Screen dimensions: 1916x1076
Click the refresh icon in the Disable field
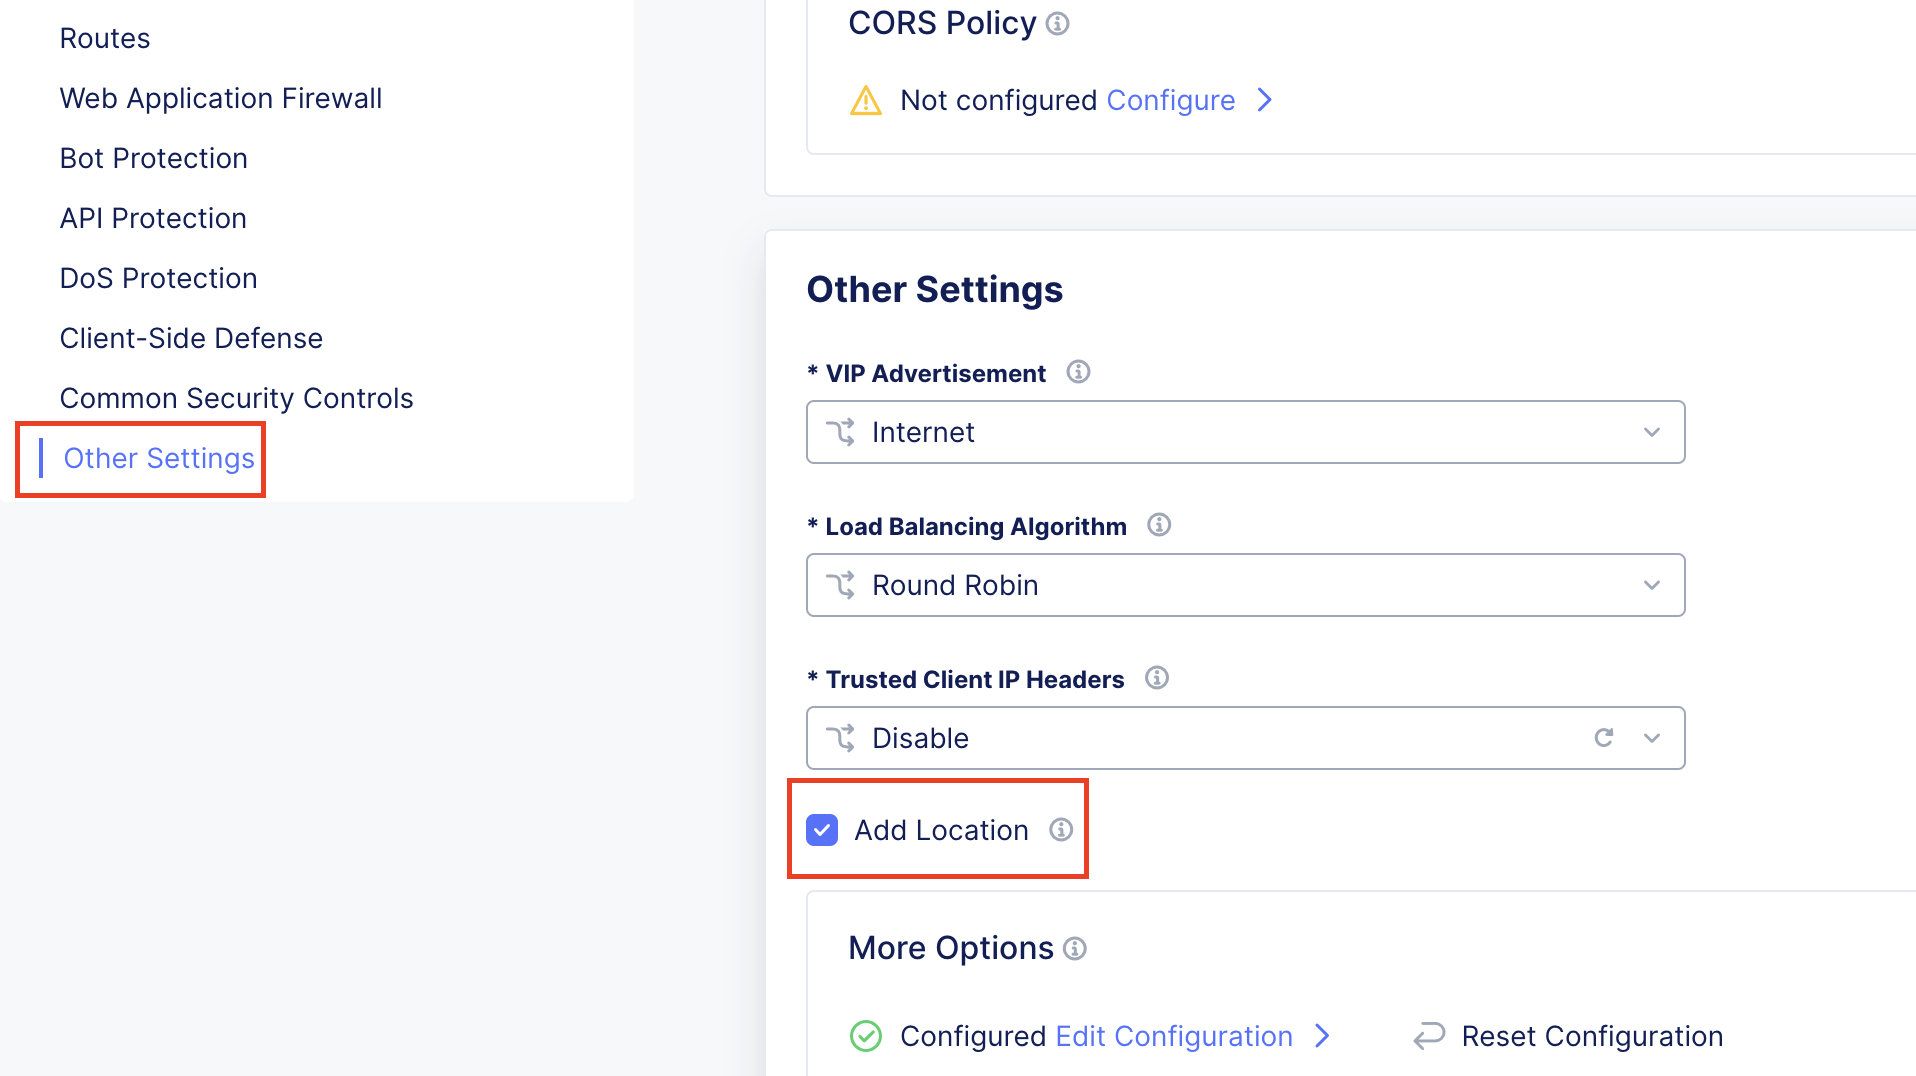pos(1604,737)
